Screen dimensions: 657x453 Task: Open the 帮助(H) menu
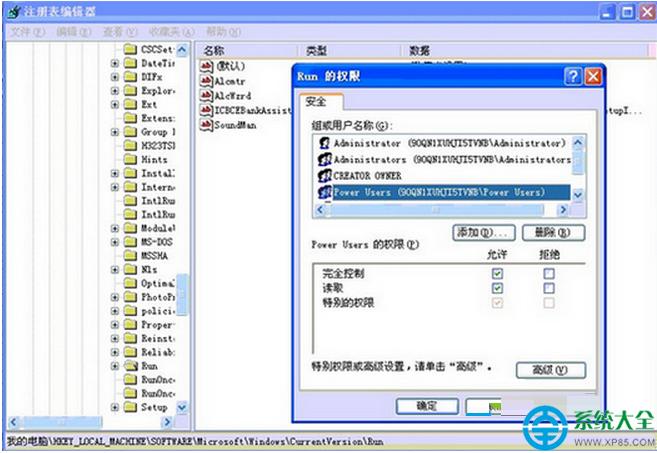223,32
